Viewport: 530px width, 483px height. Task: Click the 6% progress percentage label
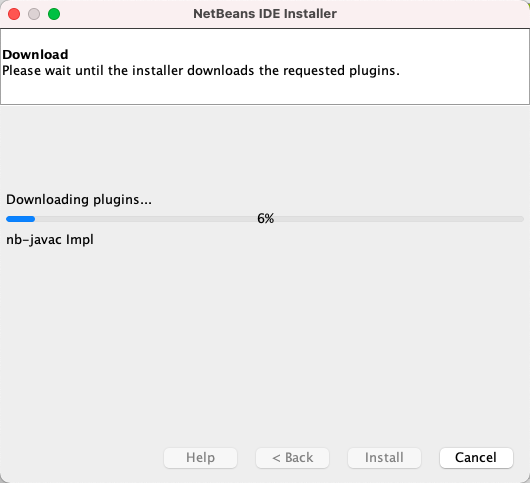coord(265,219)
